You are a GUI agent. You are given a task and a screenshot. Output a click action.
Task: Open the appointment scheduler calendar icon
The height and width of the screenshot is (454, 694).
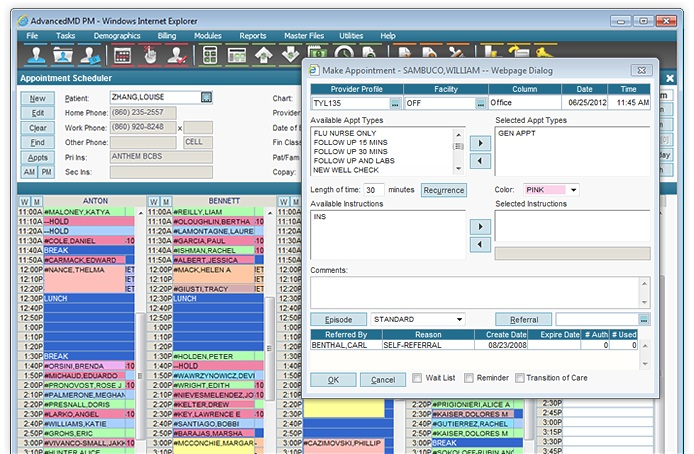(x=123, y=55)
